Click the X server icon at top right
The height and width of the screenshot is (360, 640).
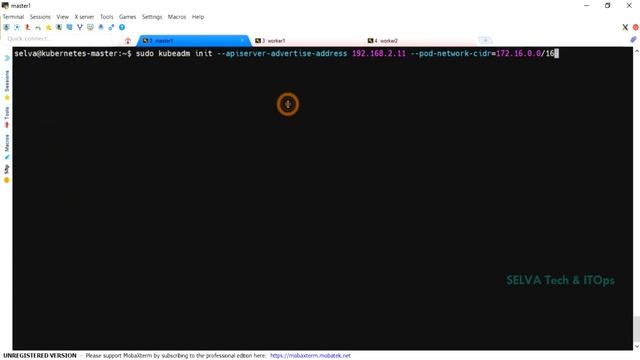coord(625,27)
